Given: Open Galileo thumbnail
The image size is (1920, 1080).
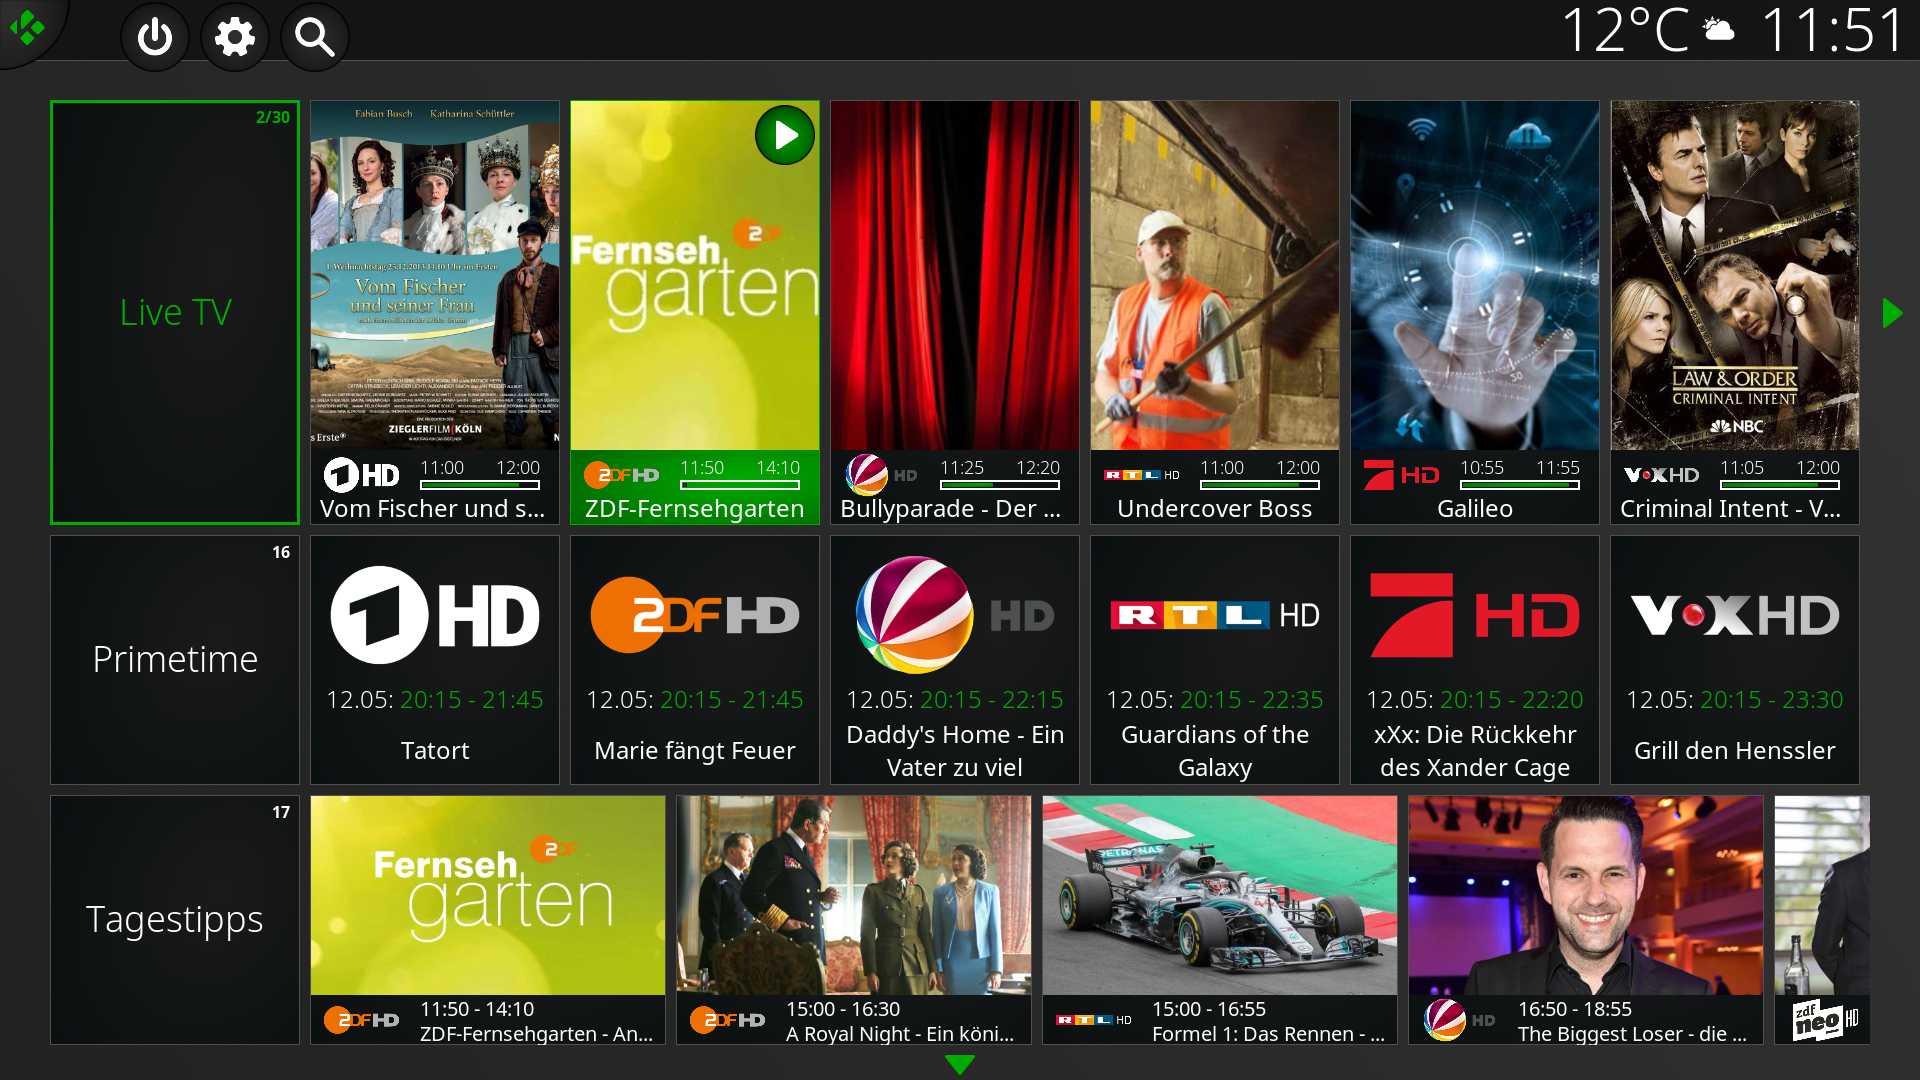Looking at the screenshot, I should 1475,275.
